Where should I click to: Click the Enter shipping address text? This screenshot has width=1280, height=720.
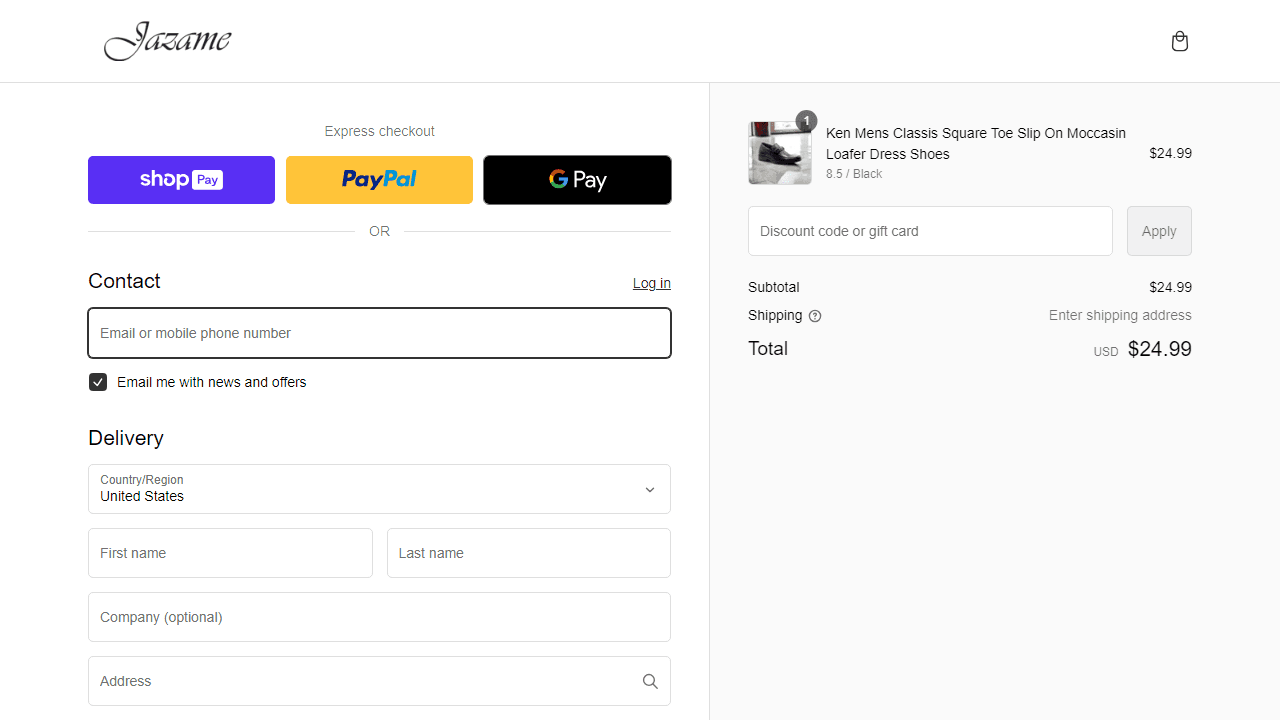1120,315
